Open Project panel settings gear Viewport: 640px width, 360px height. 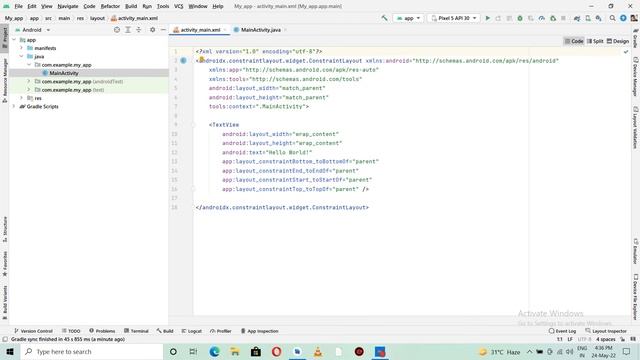pyautogui.click(x=152, y=30)
